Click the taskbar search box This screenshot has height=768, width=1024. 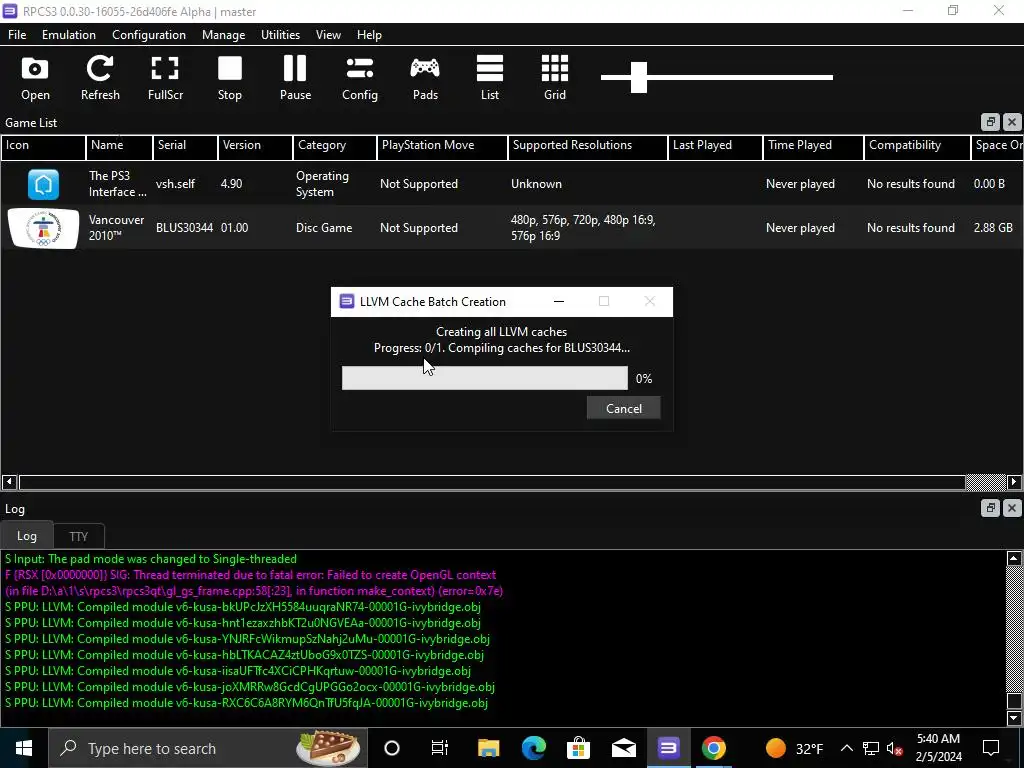pos(208,748)
